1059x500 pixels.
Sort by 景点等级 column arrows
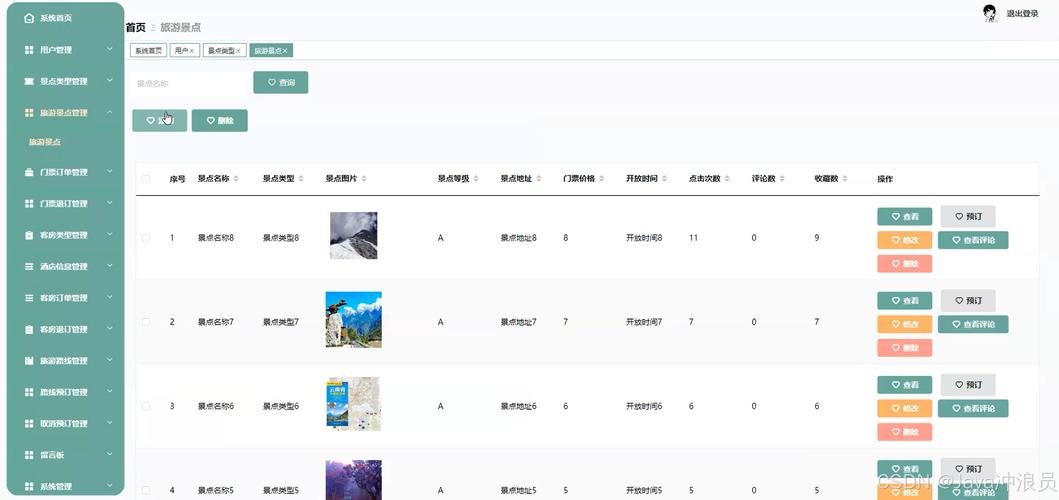tap(475, 179)
